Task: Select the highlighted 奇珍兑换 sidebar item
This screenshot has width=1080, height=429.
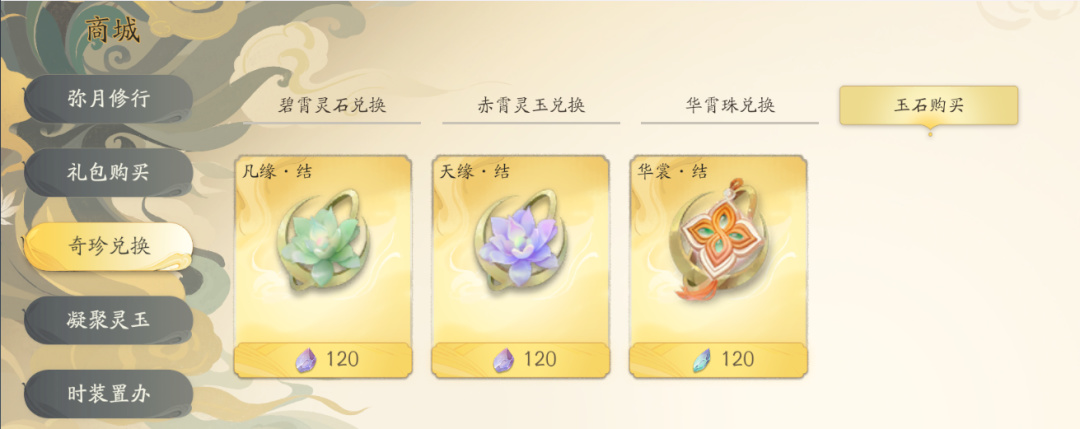Action: coord(108,247)
